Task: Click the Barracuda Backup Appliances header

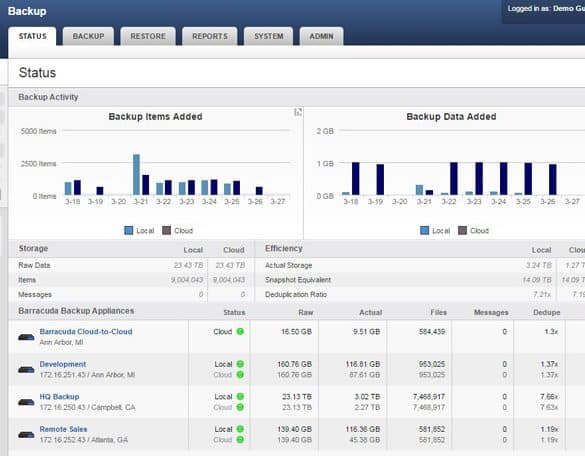Action: (x=76, y=311)
